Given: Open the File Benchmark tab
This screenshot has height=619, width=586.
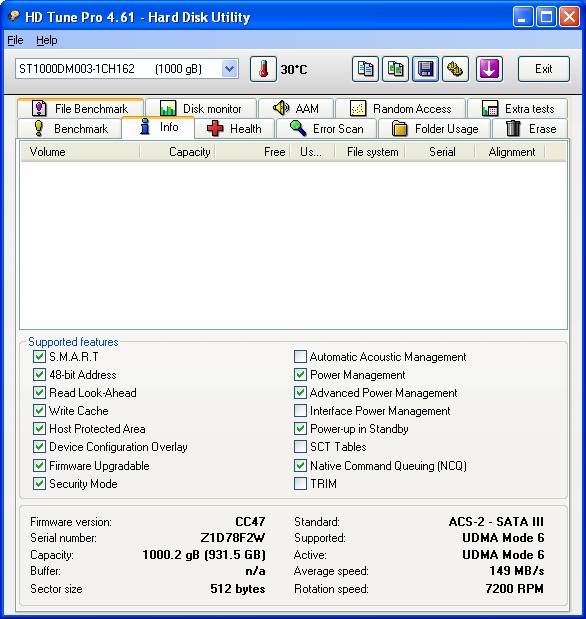Looking at the screenshot, I should click(81, 108).
